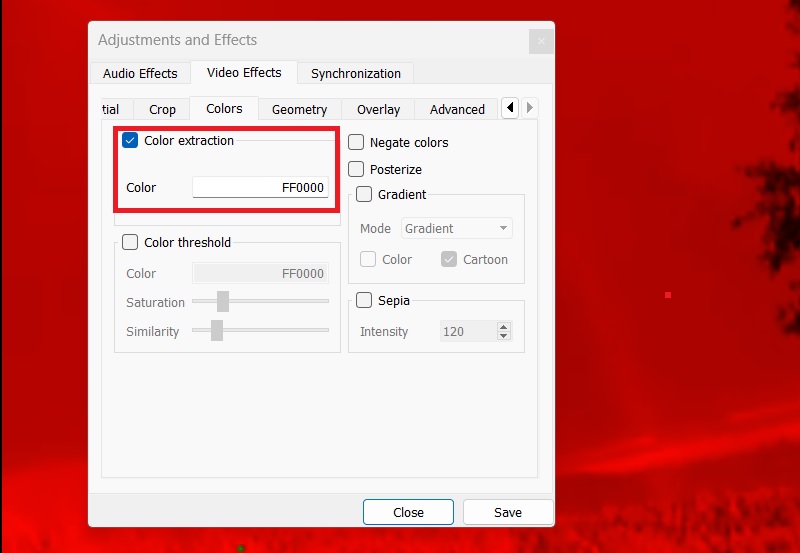Enable the Gradient effect checkbox
The image size is (800, 553).
coord(364,194)
